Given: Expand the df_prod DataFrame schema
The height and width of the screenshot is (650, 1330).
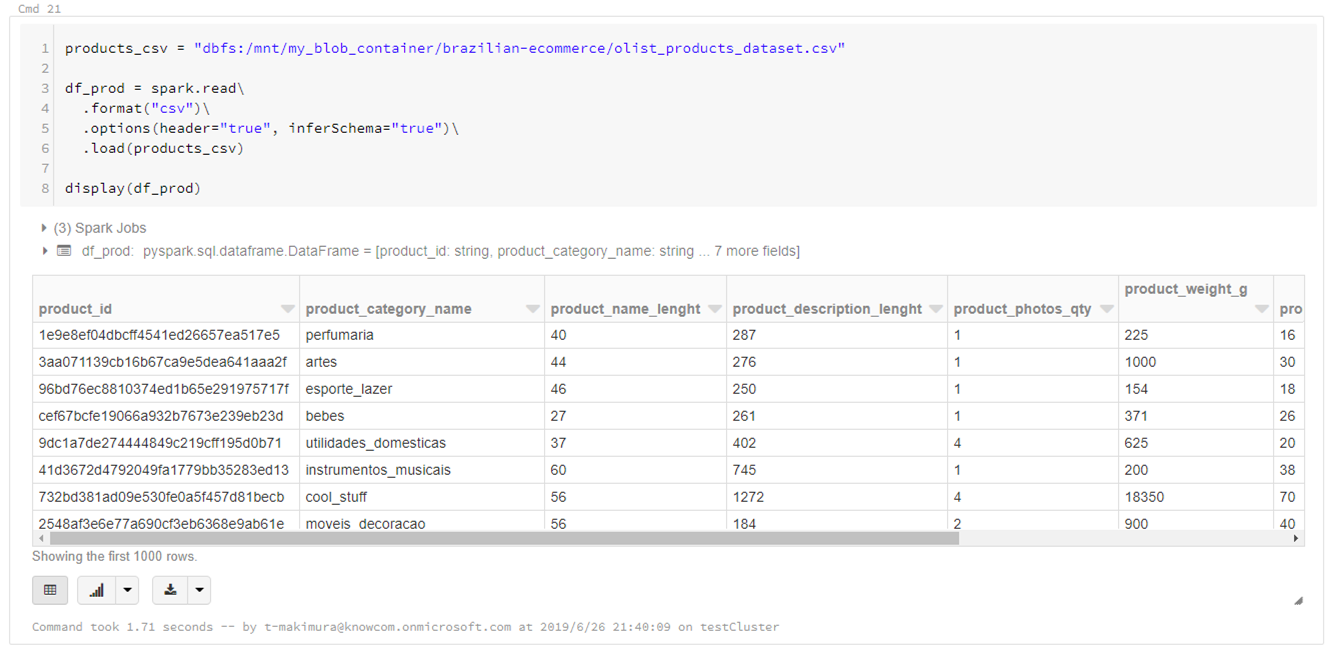Looking at the screenshot, I should pyautogui.click(x=44, y=251).
